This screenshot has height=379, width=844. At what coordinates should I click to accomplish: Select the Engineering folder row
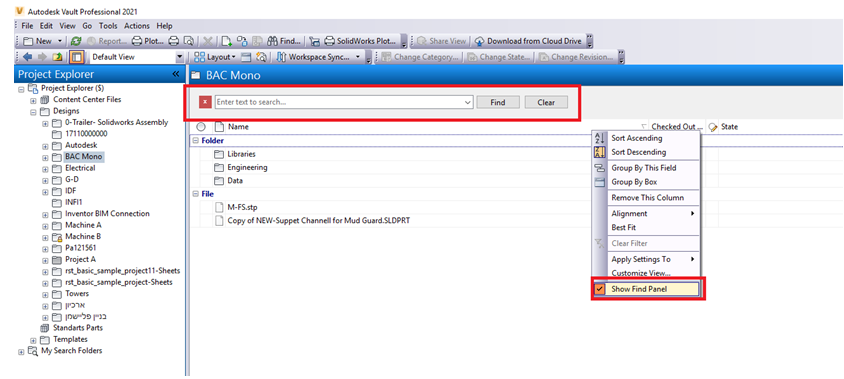click(x=247, y=167)
